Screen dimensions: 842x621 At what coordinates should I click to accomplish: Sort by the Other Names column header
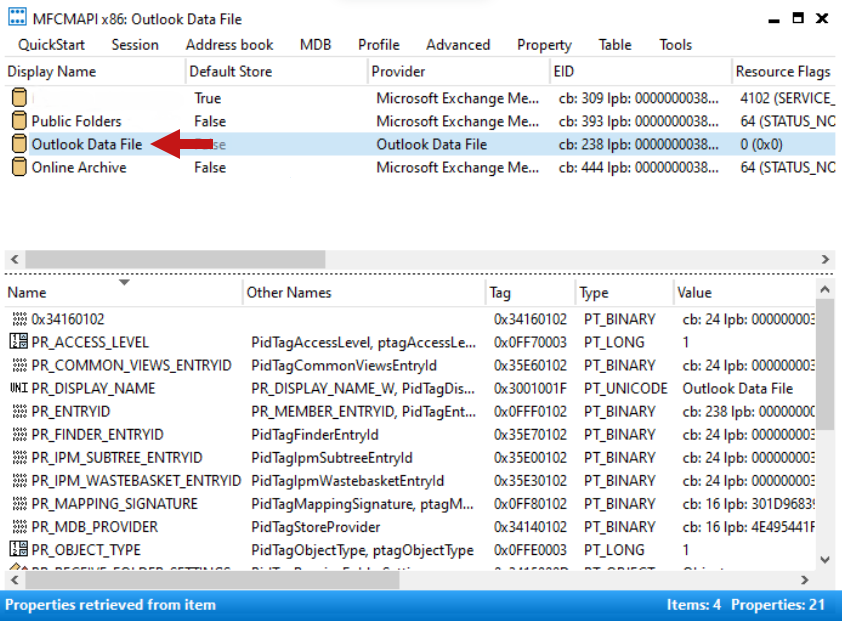coord(364,292)
